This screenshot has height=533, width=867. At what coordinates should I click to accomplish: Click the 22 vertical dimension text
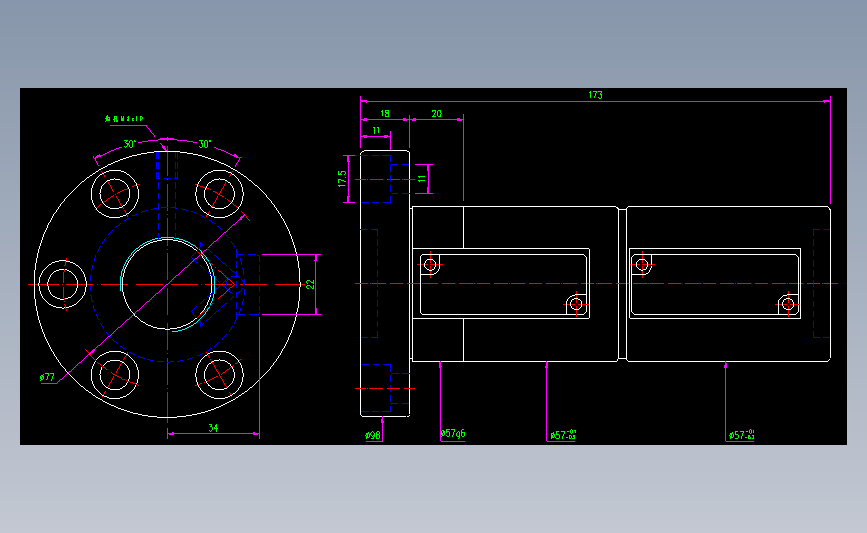[310, 284]
